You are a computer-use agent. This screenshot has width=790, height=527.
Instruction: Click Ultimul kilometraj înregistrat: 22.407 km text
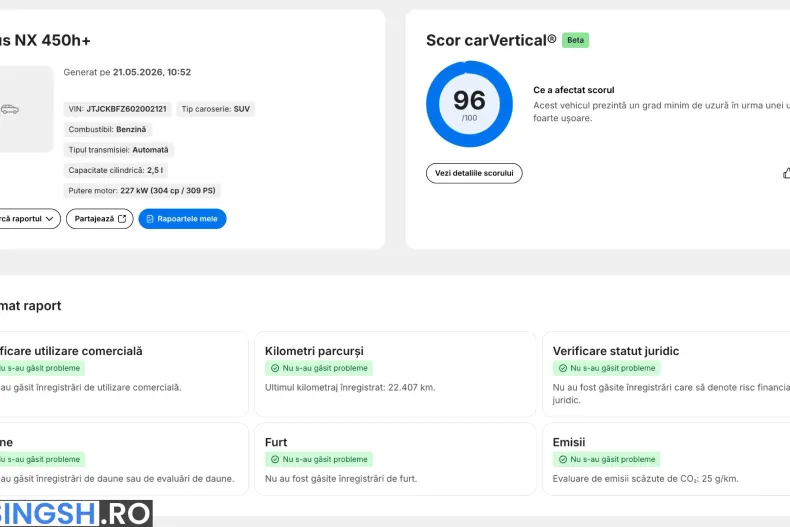(x=350, y=387)
